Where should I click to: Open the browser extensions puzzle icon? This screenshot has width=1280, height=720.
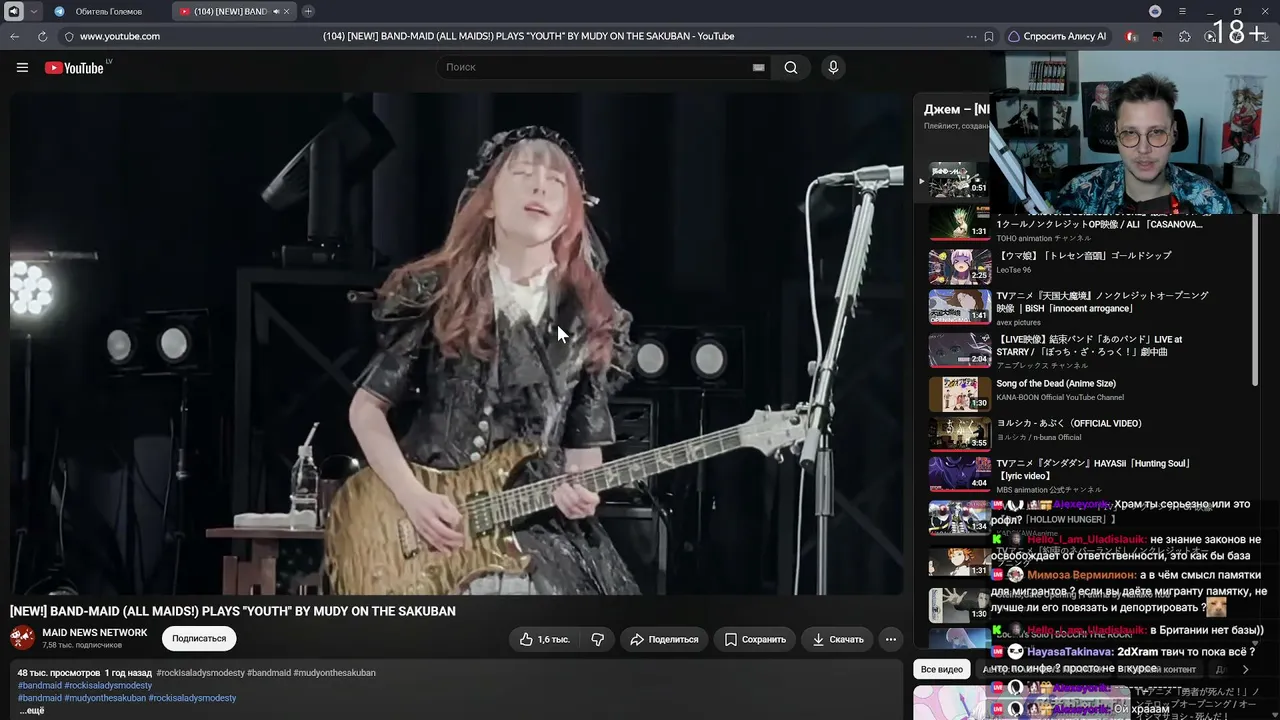[x=1185, y=36]
